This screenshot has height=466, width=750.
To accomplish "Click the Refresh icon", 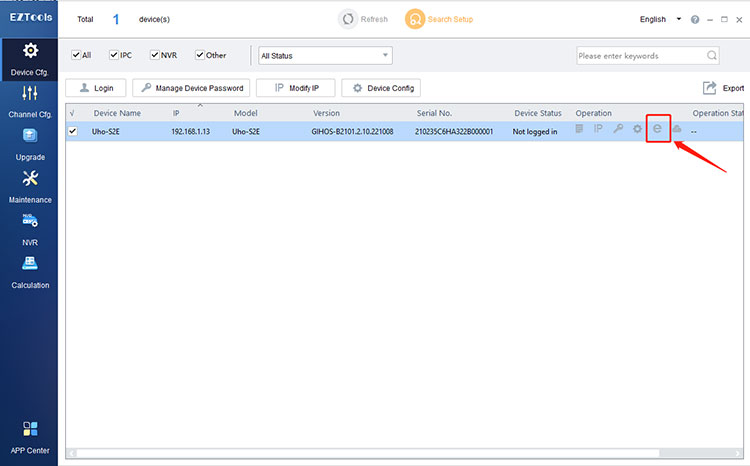I will pyautogui.click(x=348, y=19).
